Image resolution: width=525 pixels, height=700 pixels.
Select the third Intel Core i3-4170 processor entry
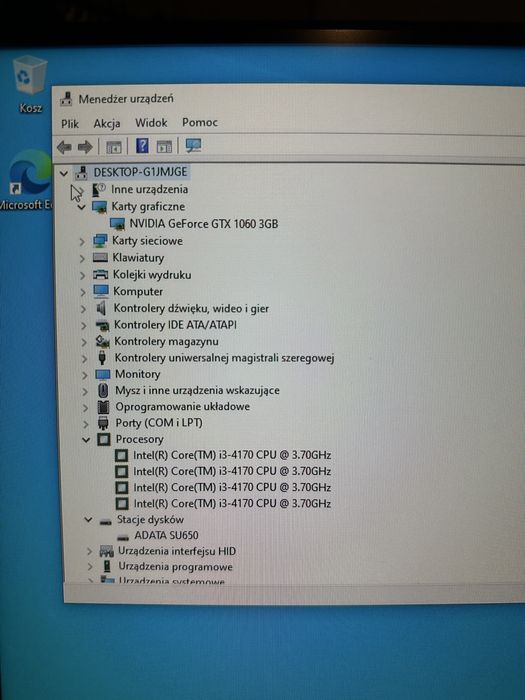[x=232, y=488]
